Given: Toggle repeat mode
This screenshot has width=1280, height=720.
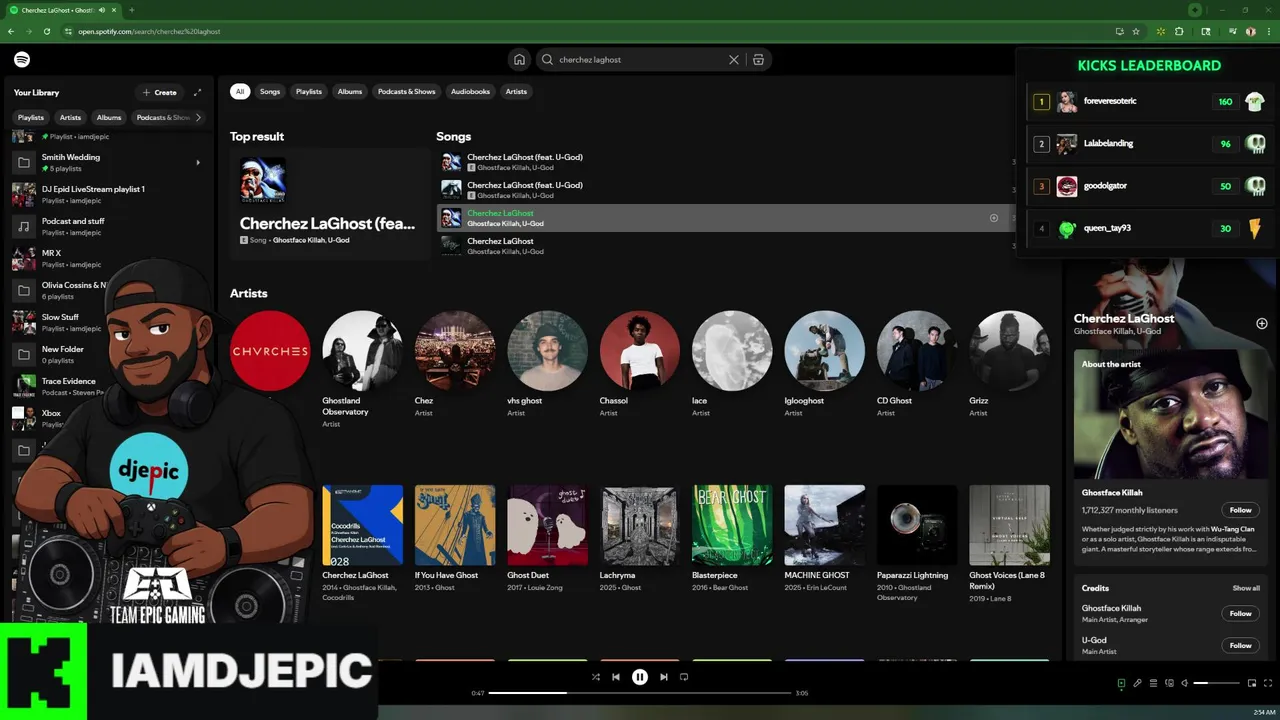Looking at the screenshot, I should point(684,677).
